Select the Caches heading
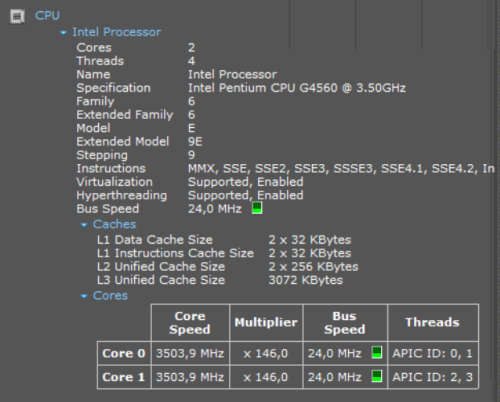The height and width of the screenshot is (402, 500). [114, 224]
